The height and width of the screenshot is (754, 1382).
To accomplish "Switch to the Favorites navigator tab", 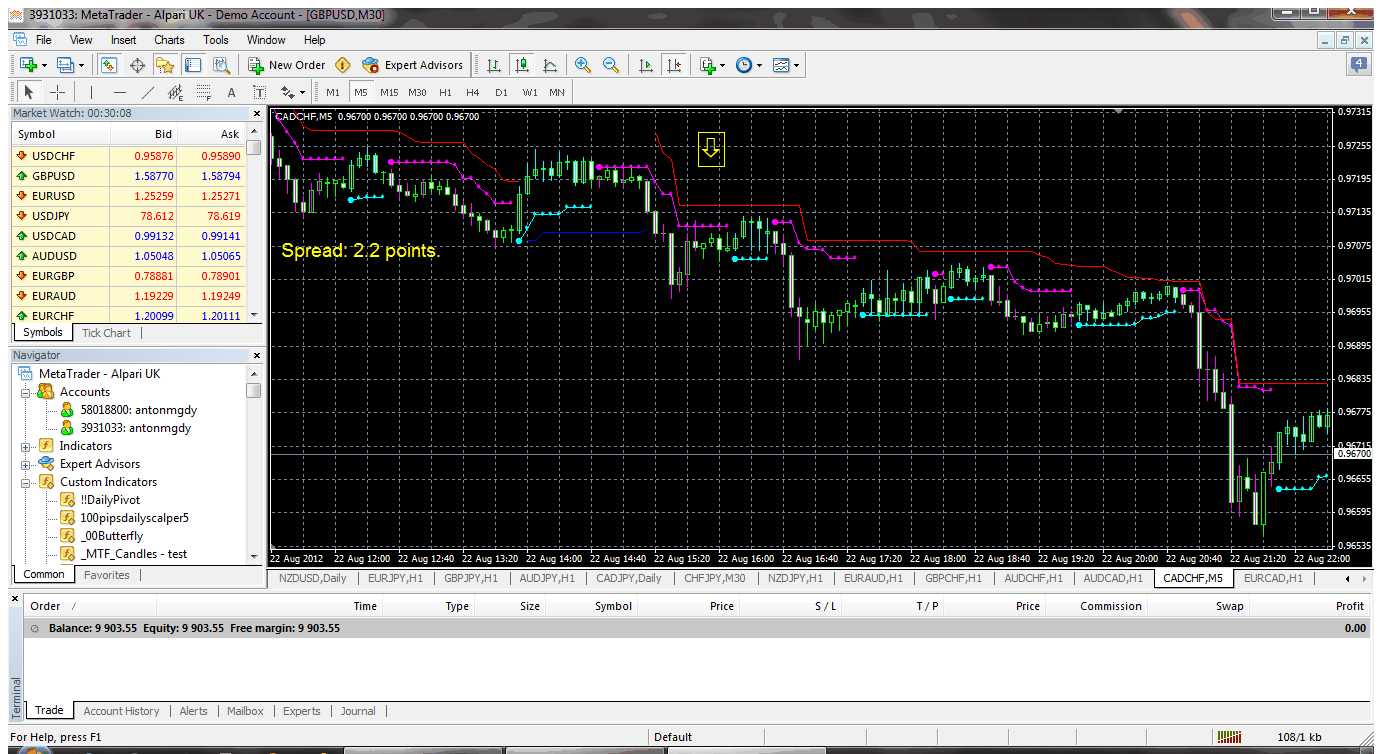I will click(106, 575).
